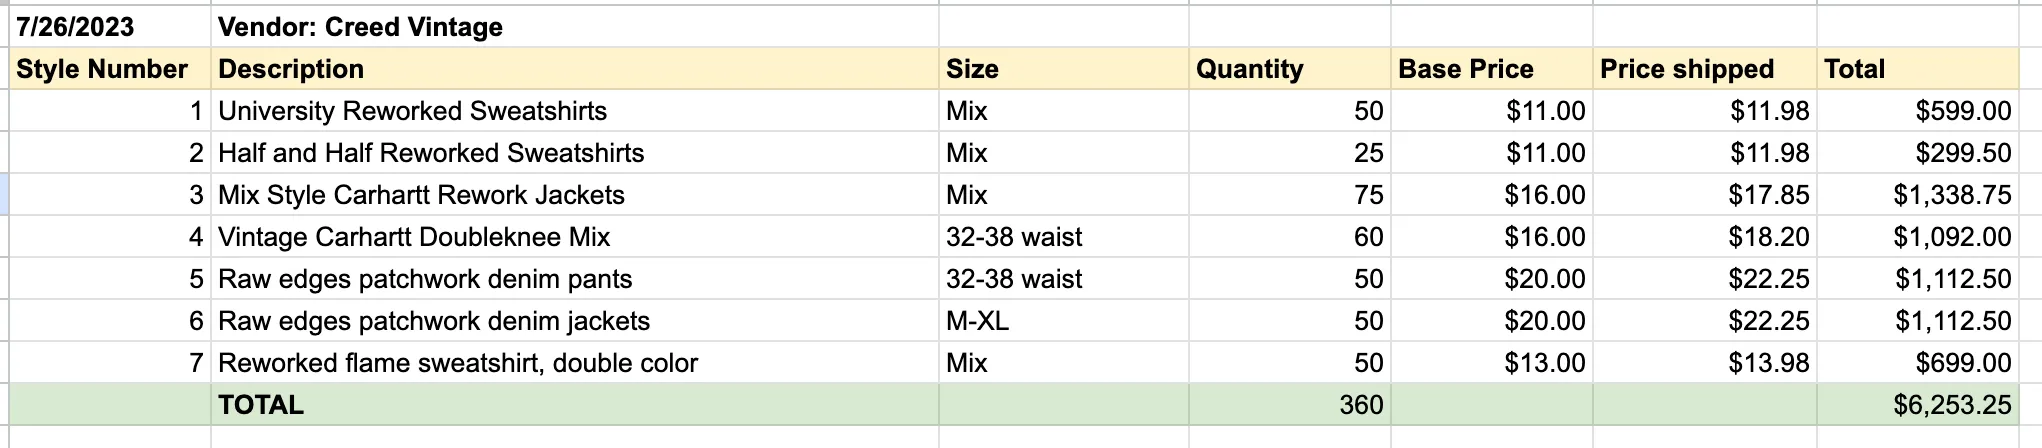
Task: Click the Size column header cell
Action: 1064,69
